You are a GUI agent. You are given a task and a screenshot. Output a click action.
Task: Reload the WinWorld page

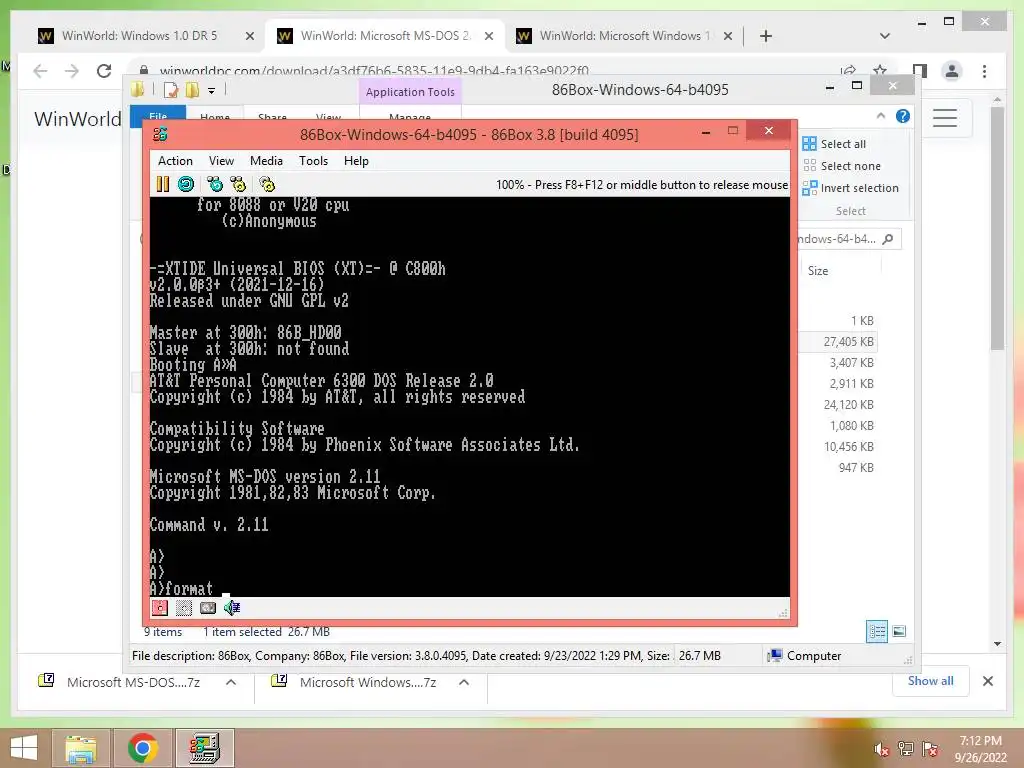[104, 71]
